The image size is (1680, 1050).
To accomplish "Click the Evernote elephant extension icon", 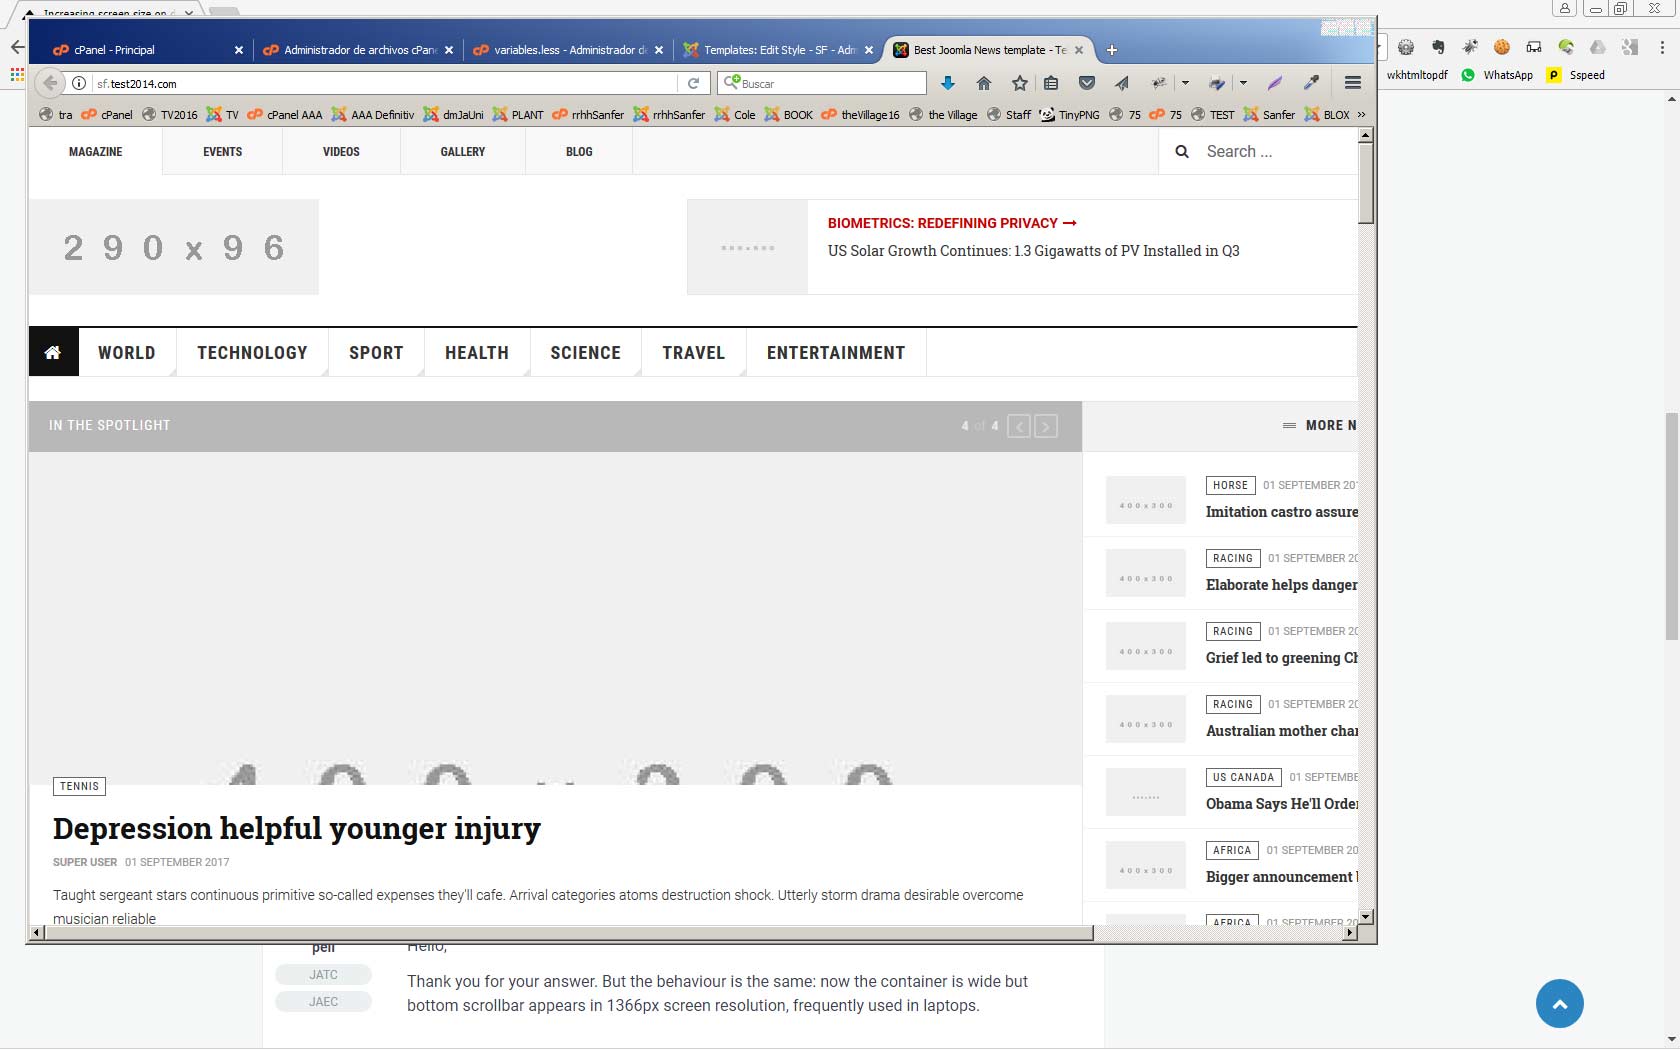I will [1438, 47].
